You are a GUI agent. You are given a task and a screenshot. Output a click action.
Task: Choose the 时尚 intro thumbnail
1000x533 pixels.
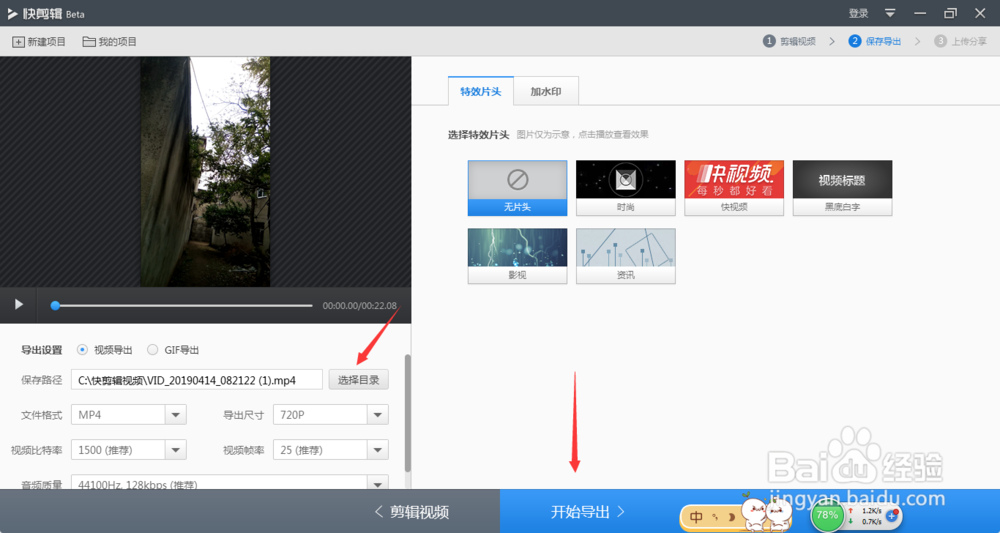[626, 188]
